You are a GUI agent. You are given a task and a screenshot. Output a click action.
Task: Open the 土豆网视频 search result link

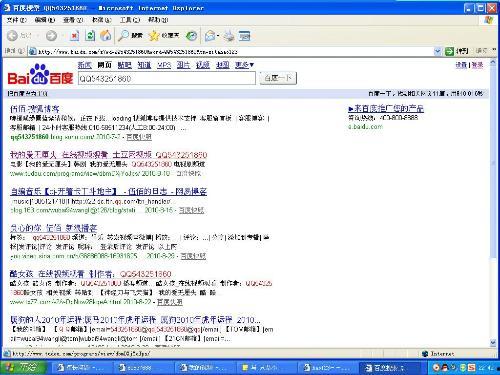coord(108,155)
